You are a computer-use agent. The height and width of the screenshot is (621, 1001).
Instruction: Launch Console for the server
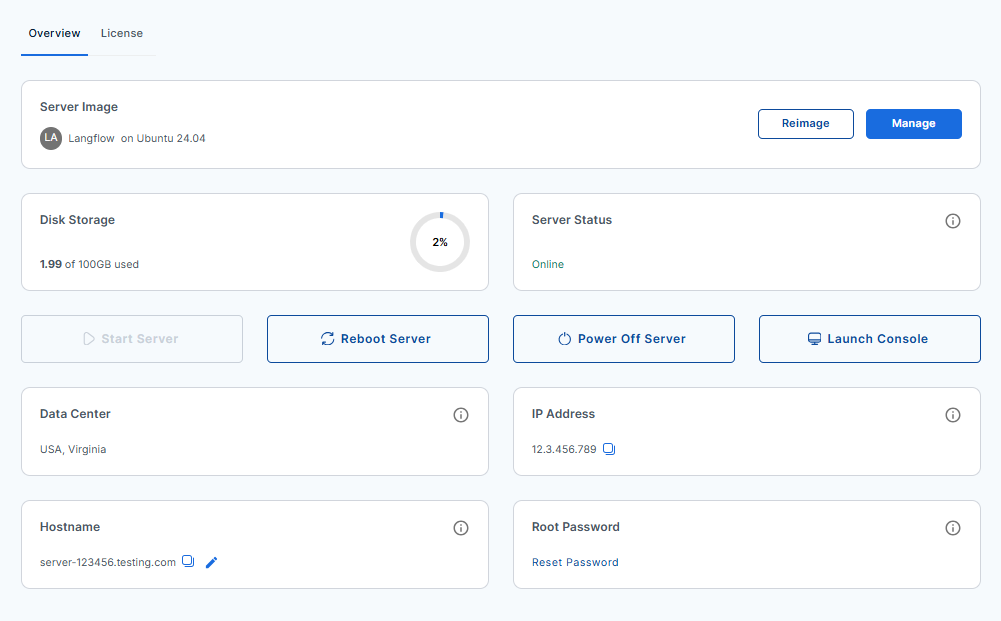tap(869, 339)
